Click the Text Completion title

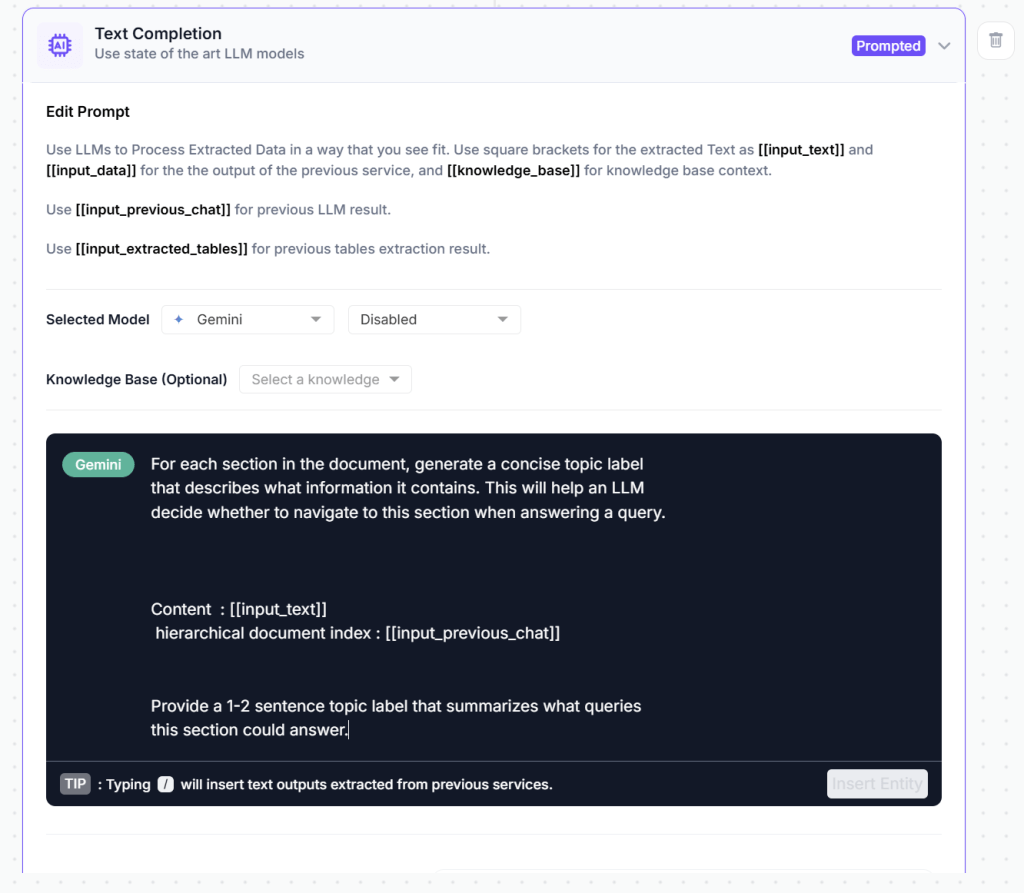pos(158,34)
